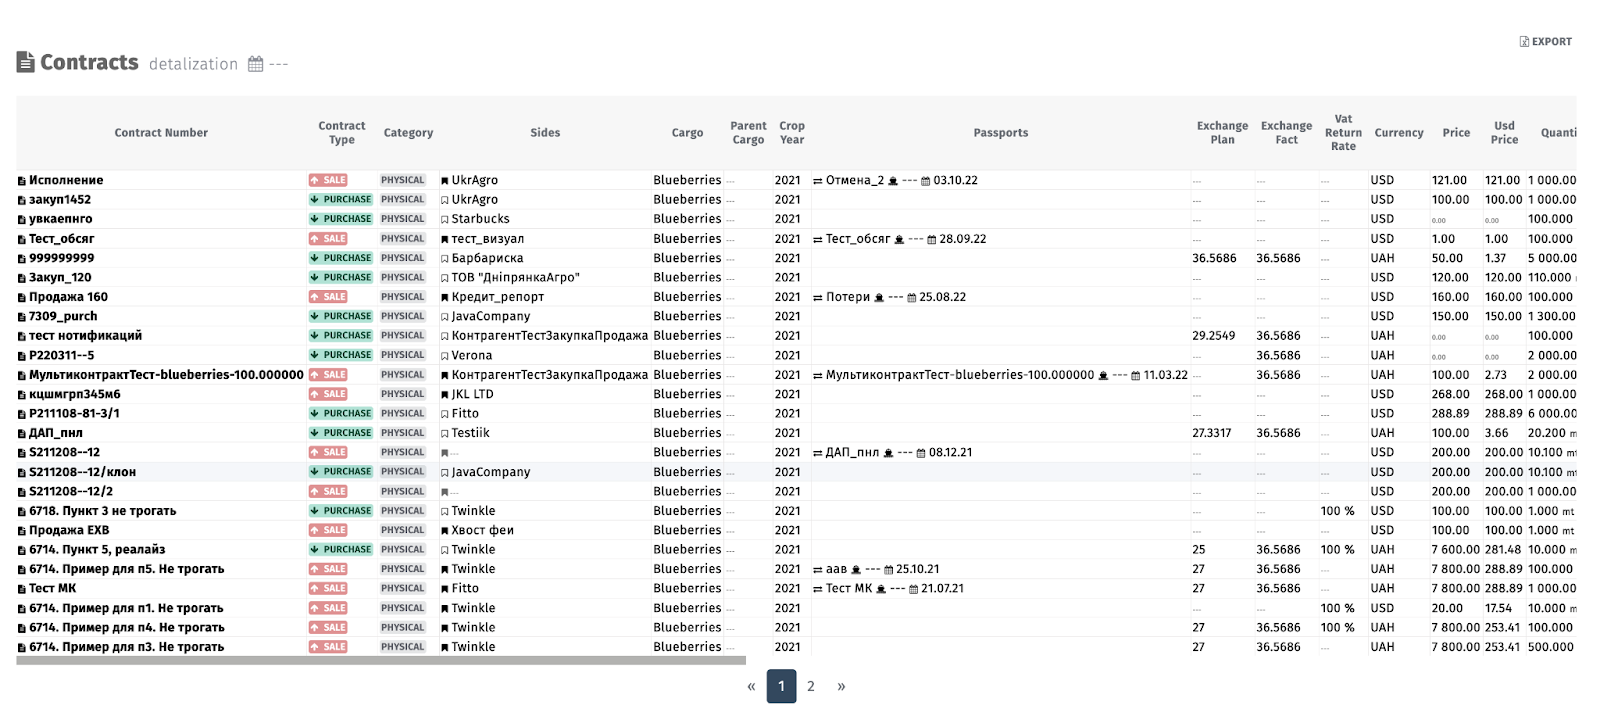
Task: Click the calendar icon before date 28.09.22
Action: point(932,240)
